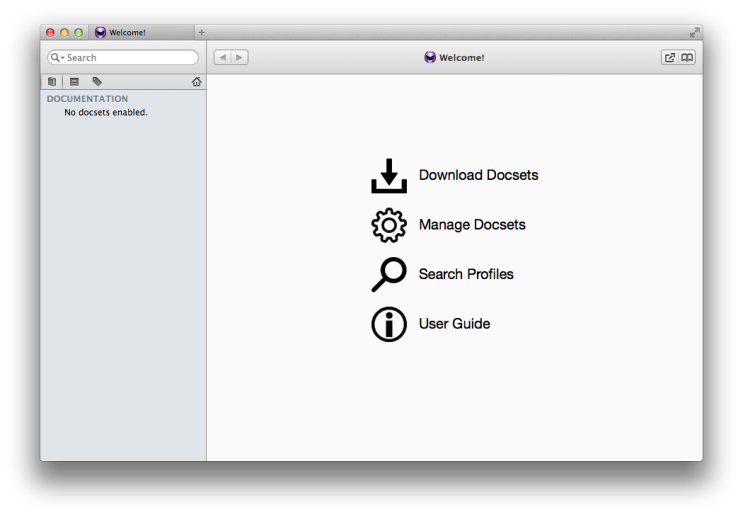Minimize the window with yellow button
Image resolution: width=743 pixels, height=517 pixels.
tap(64, 32)
